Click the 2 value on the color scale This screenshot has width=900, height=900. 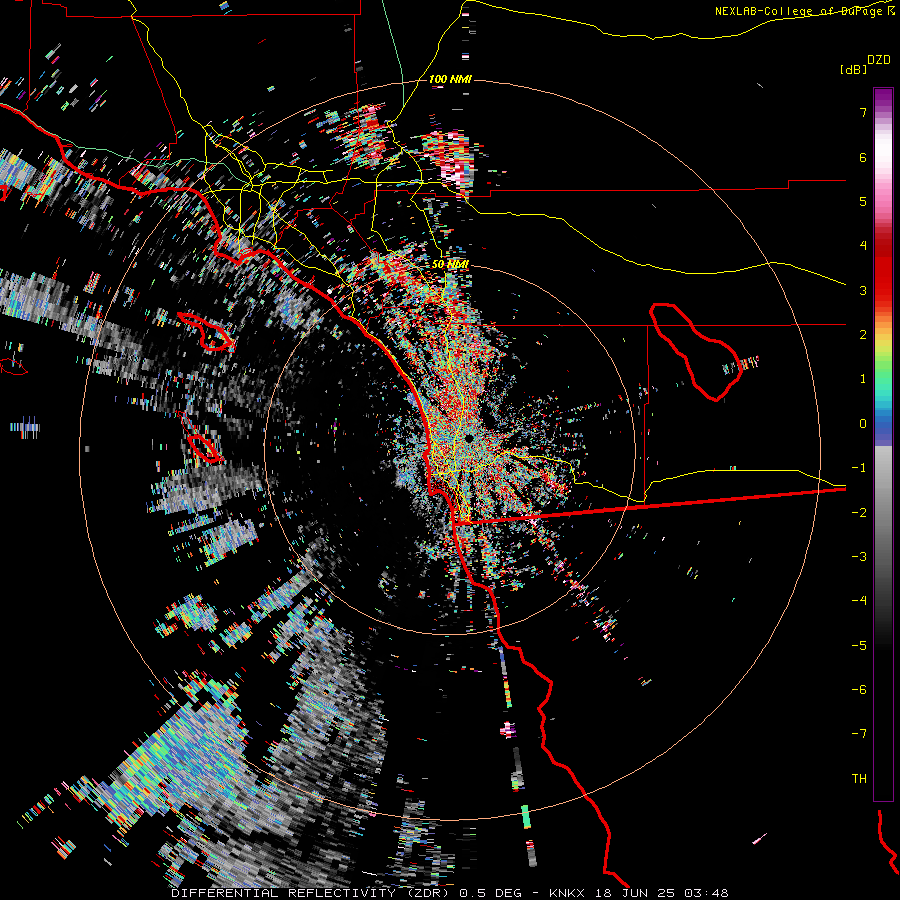(863, 335)
